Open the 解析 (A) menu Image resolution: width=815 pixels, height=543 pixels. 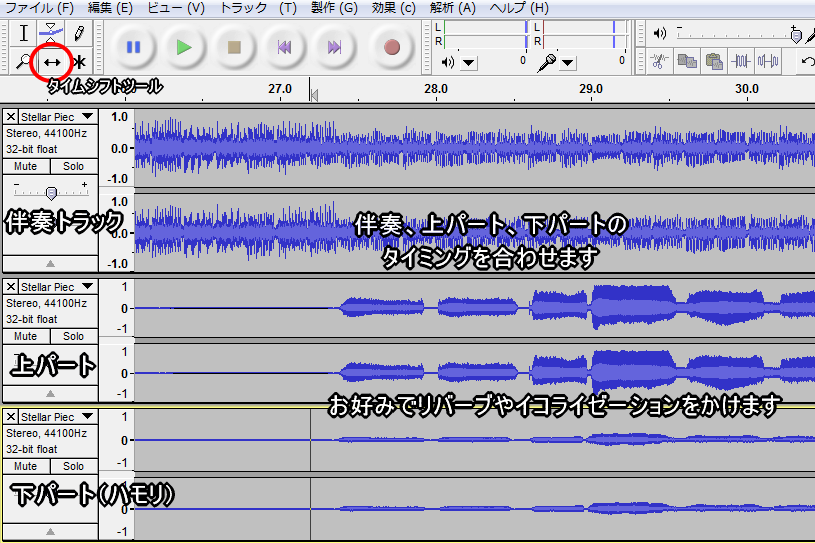[x=453, y=8]
